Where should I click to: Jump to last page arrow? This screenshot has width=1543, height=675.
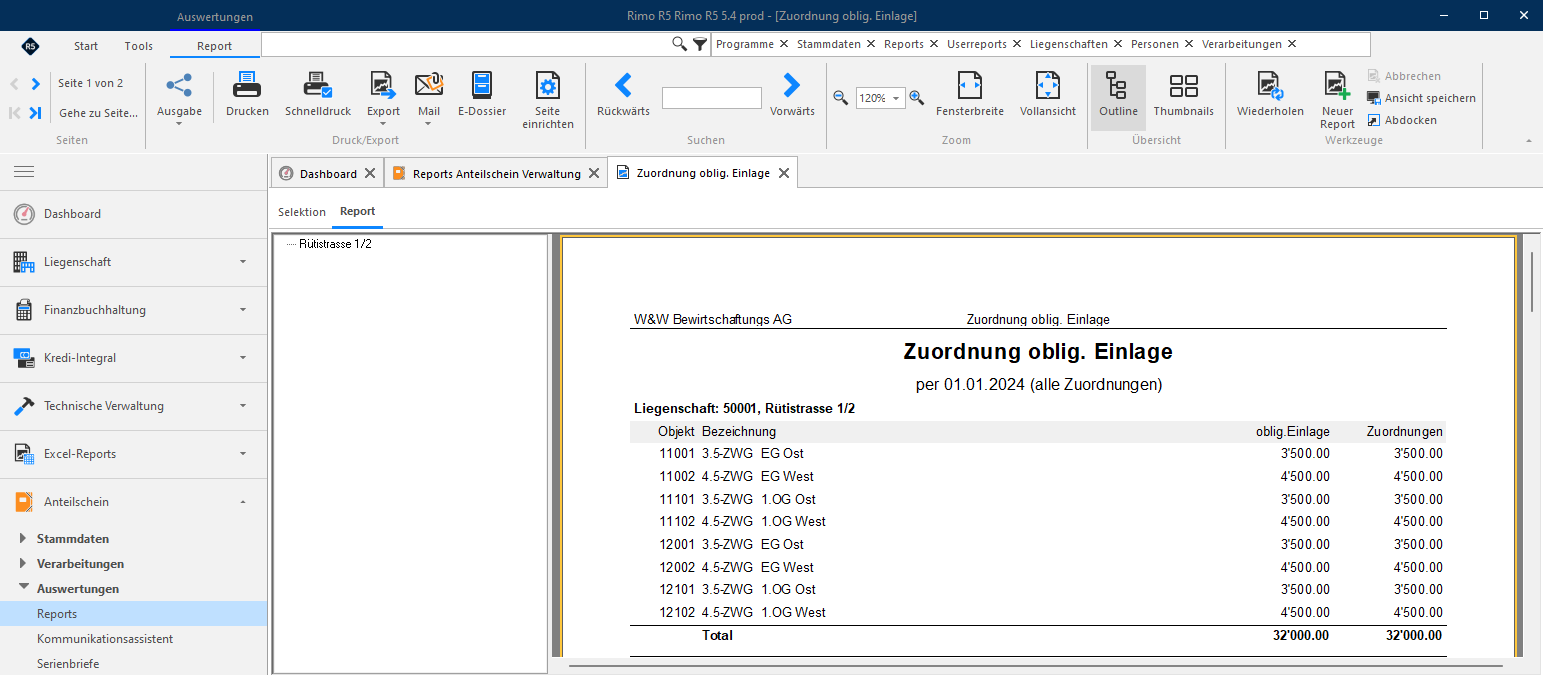pos(35,113)
